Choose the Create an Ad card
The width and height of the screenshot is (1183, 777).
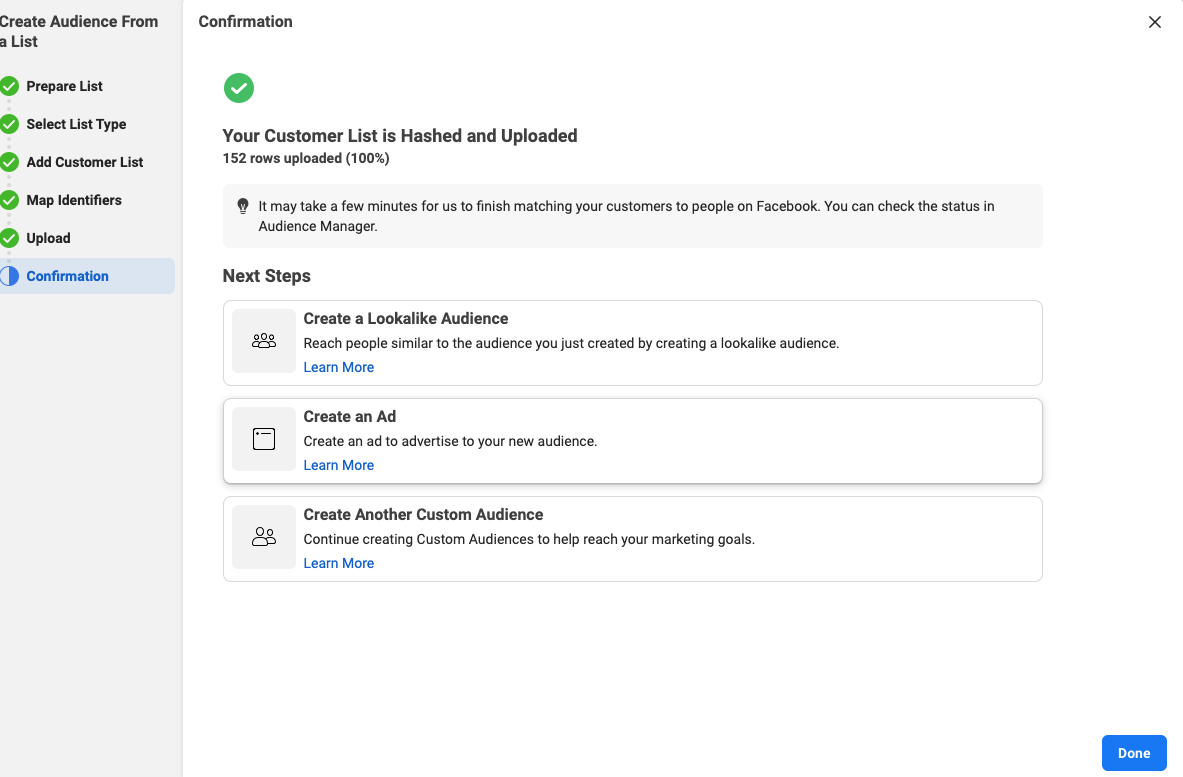632,441
